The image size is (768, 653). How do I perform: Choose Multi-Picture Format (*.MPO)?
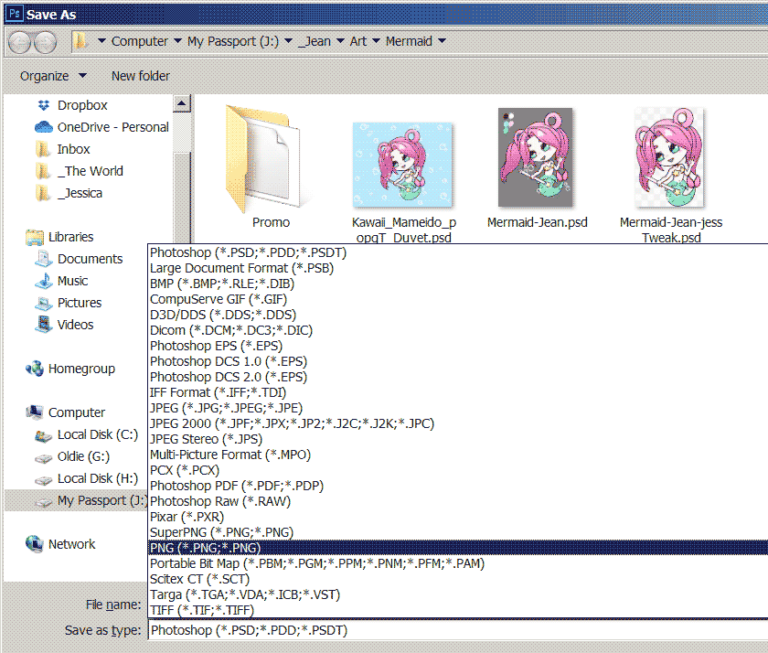[x=457, y=455]
